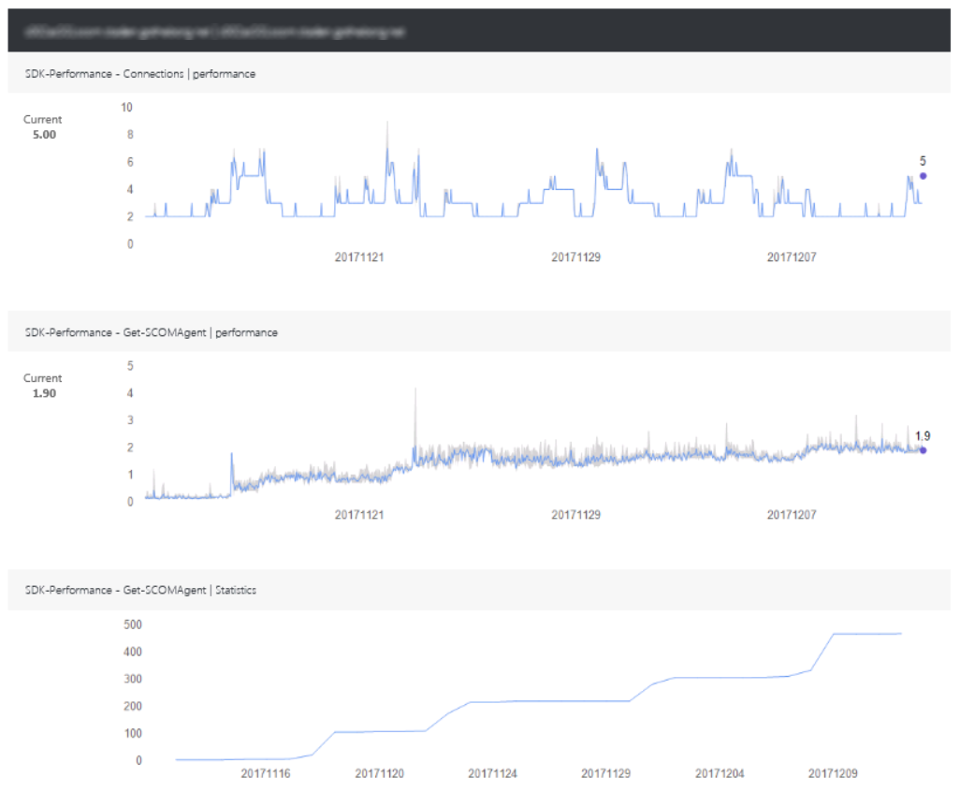Viewport: 960px width, 807px height.
Task: Open the Get-SCOMAgent Statistics panel header
Action: coord(140,590)
